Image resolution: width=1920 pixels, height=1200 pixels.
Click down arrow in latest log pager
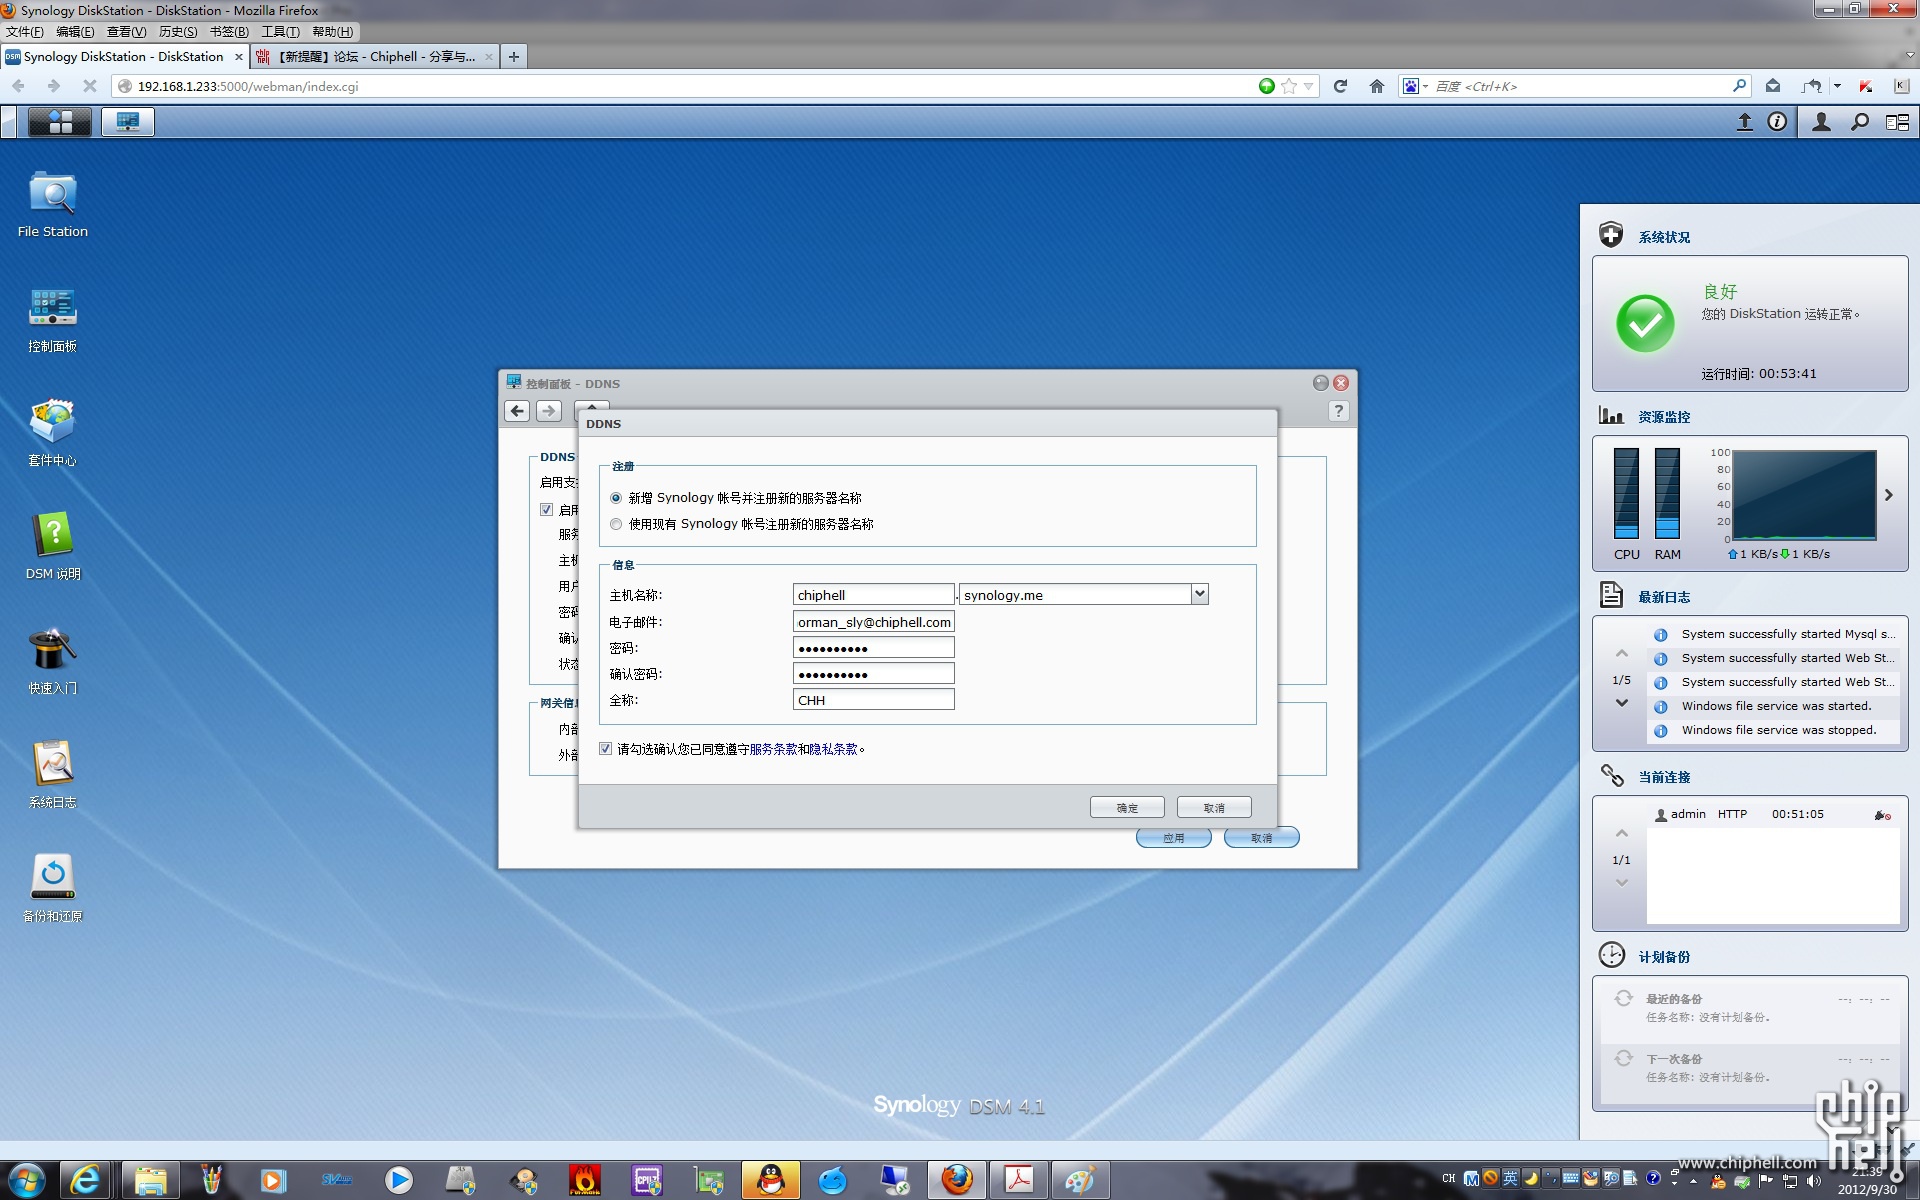click(1622, 703)
